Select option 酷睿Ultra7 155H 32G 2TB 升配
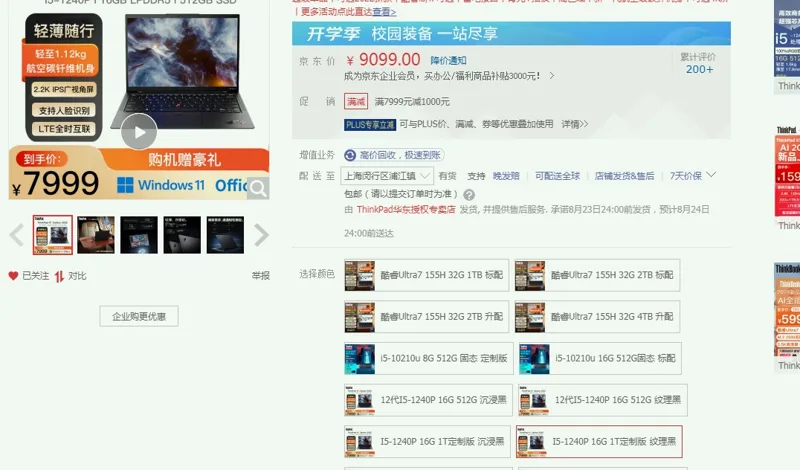 pos(426,317)
